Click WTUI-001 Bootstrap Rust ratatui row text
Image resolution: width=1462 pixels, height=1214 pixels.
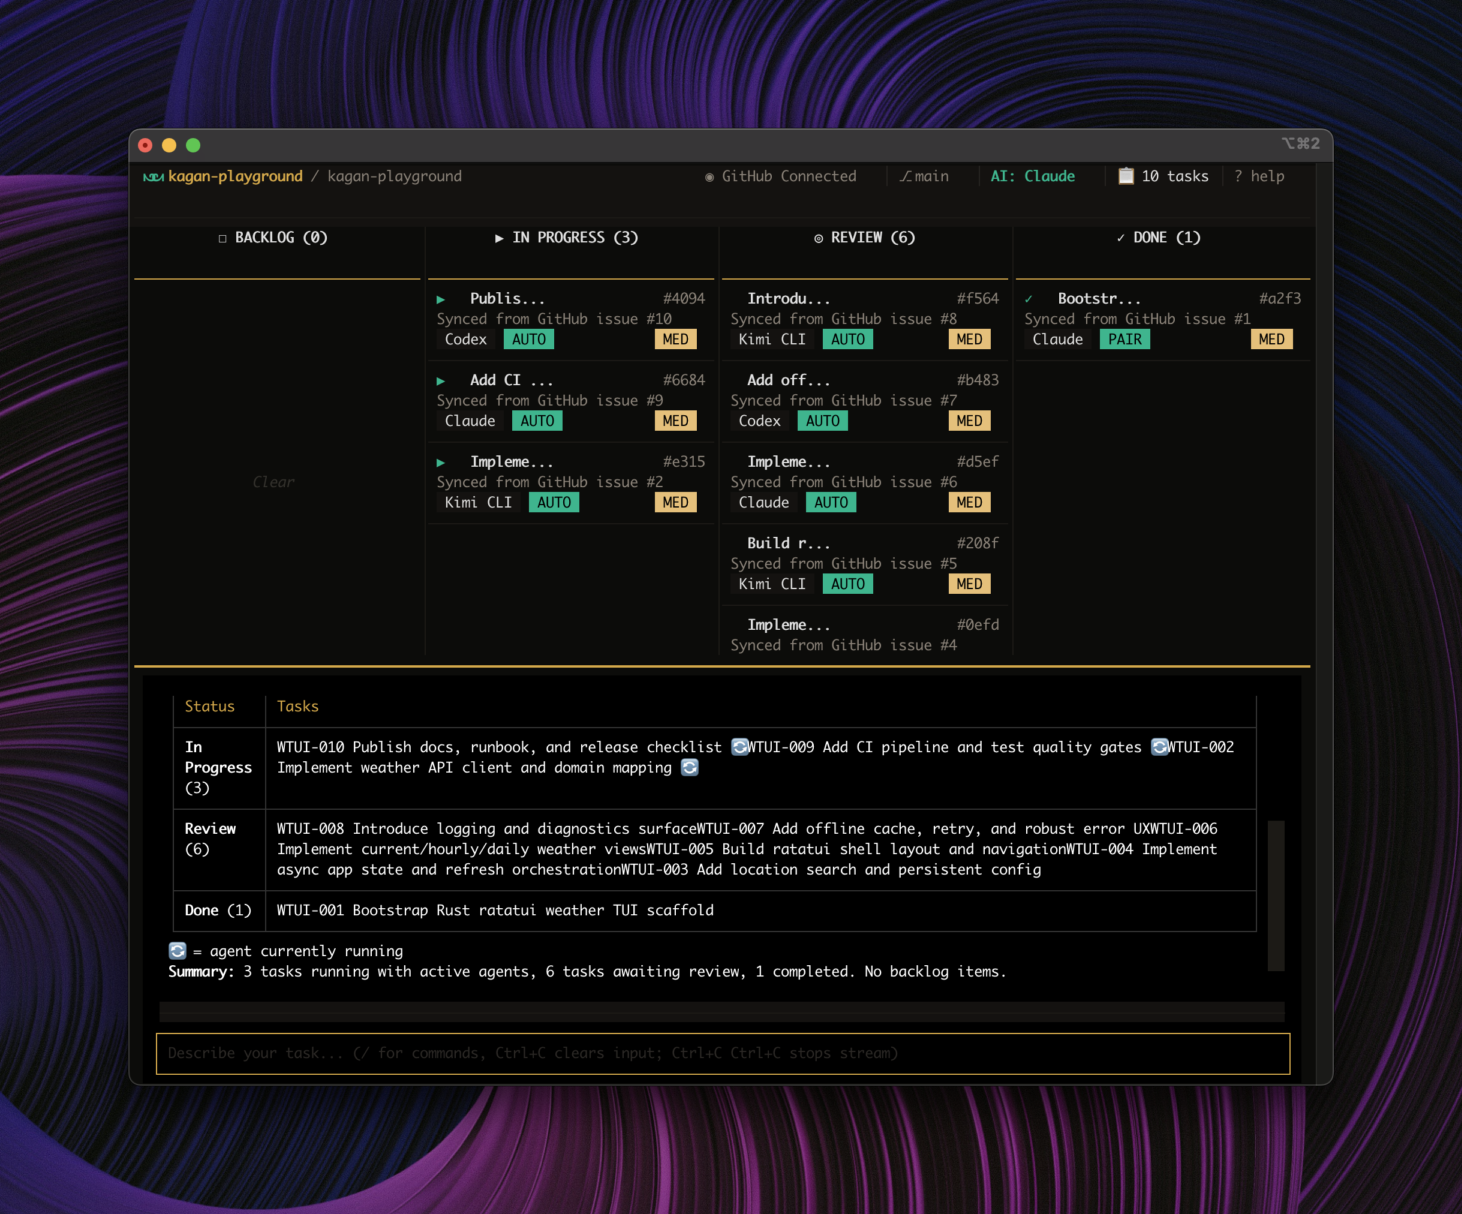click(495, 911)
